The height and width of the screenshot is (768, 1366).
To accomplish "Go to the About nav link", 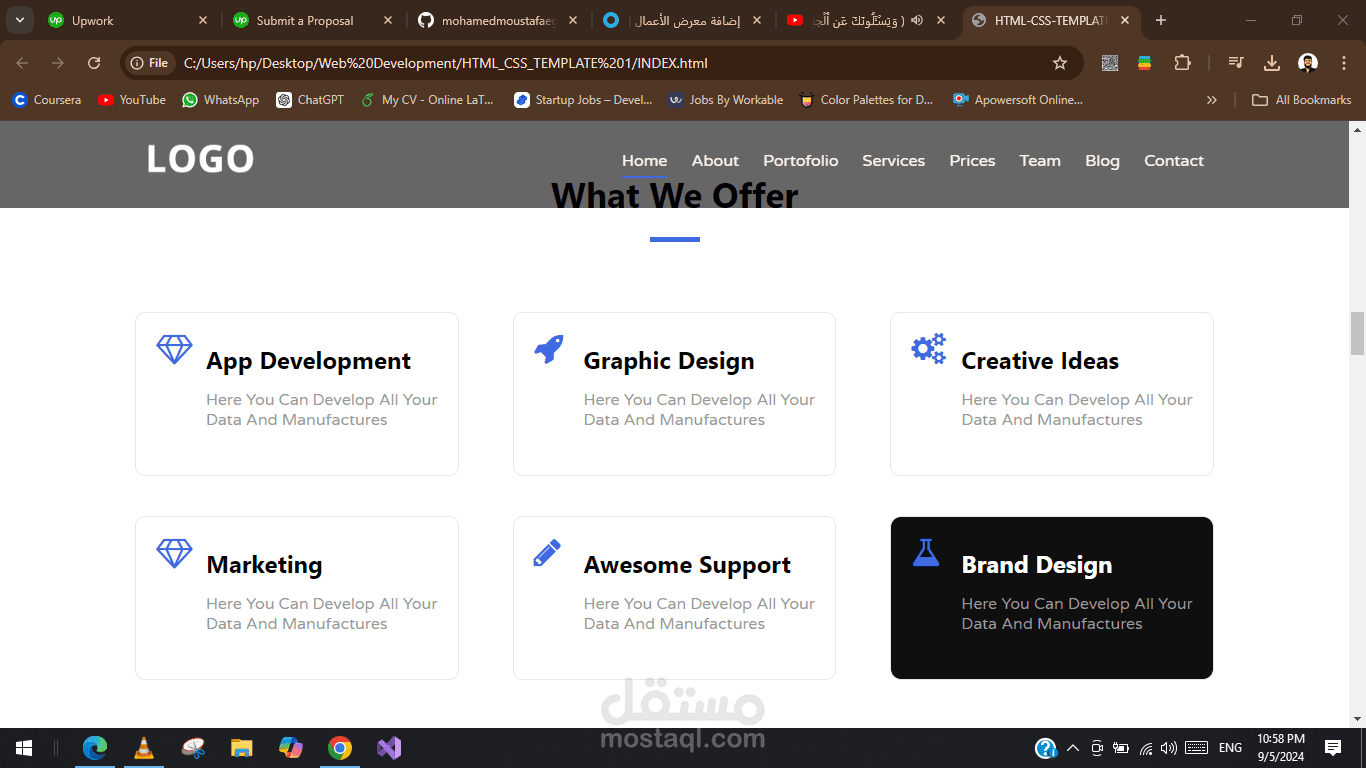I will coord(715,161).
